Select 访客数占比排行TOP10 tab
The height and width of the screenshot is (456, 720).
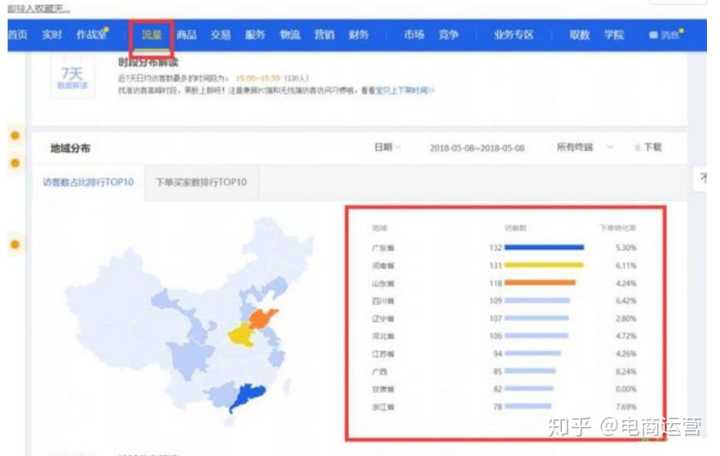tap(88, 183)
